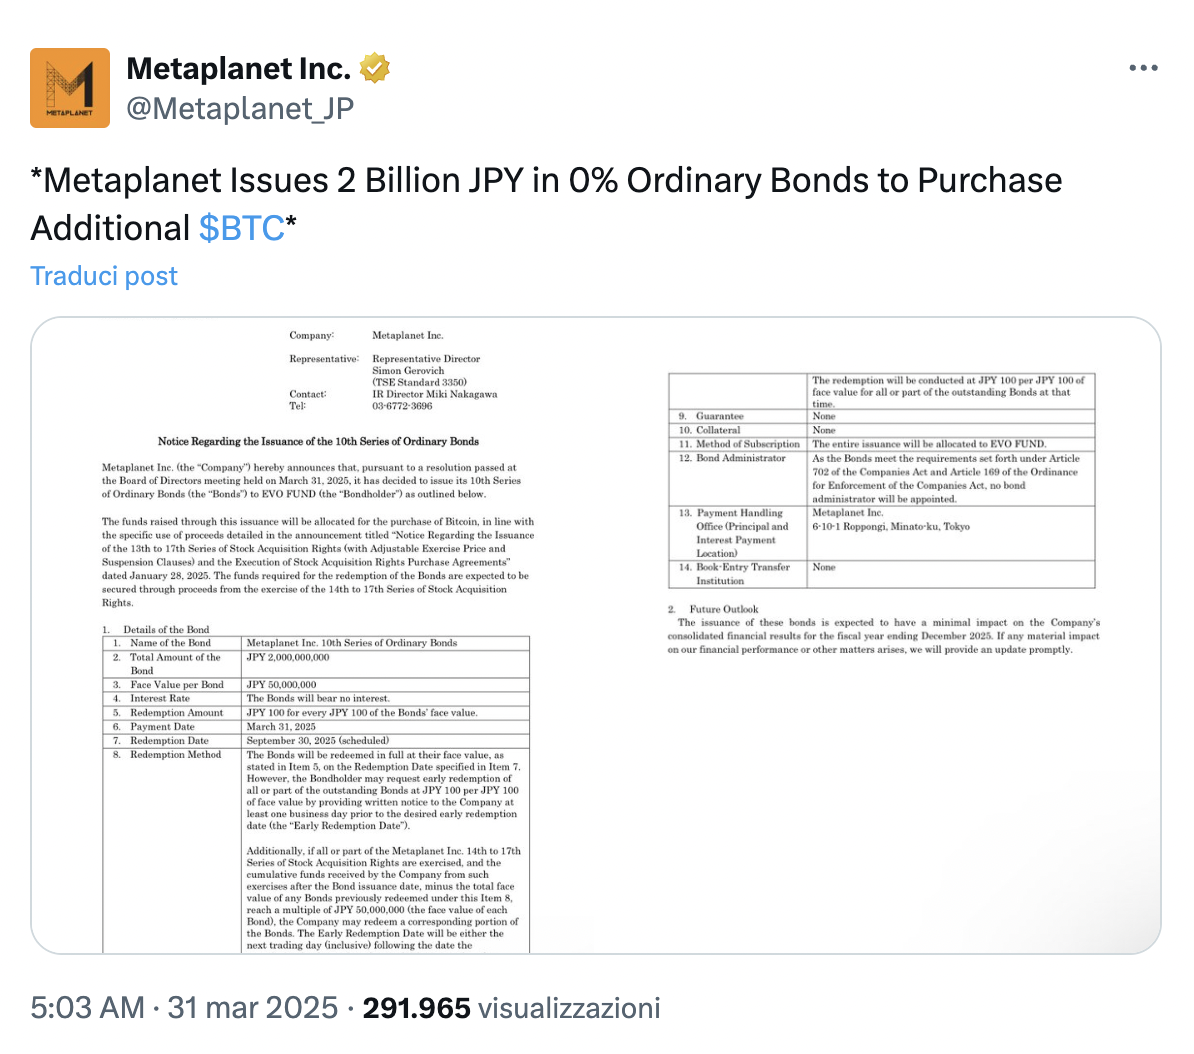Click the "Bond Administrator" row in right table
Viewport: 1194px width, 1054px height.
click(x=740, y=458)
